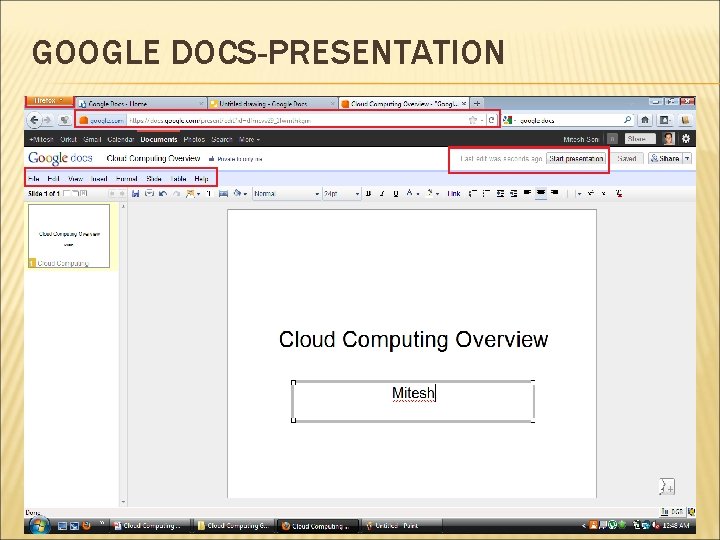720x540 pixels.
Task: Open the Firefox menu button
Action: tap(49, 101)
